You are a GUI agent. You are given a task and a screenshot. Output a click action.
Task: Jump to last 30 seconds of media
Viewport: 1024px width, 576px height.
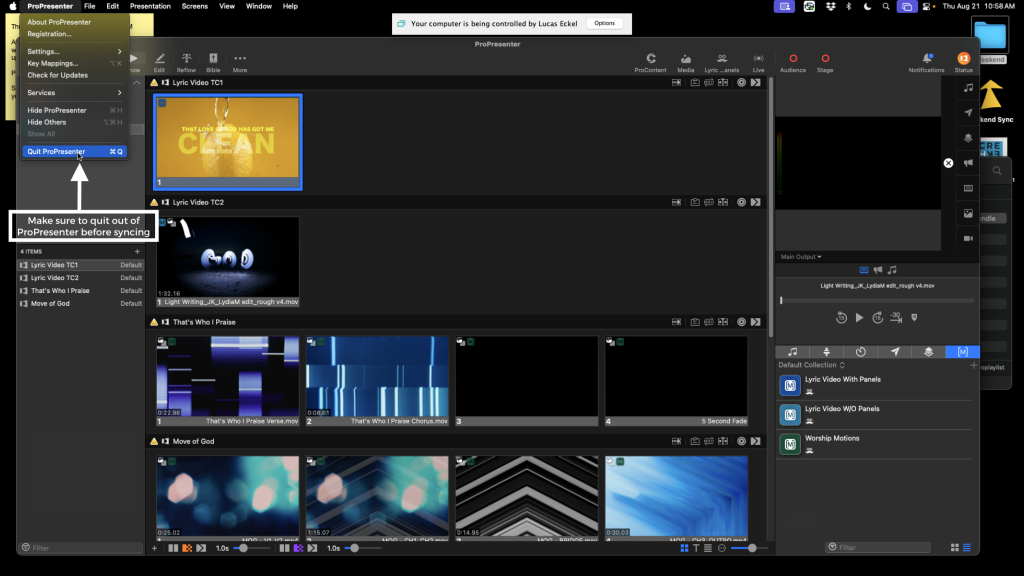[x=896, y=317]
